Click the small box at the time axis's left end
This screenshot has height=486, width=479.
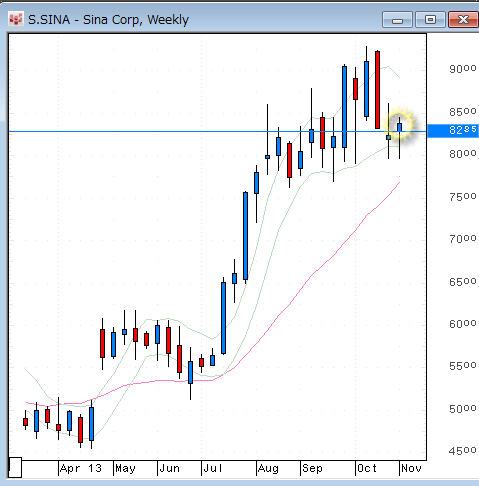(15, 467)
